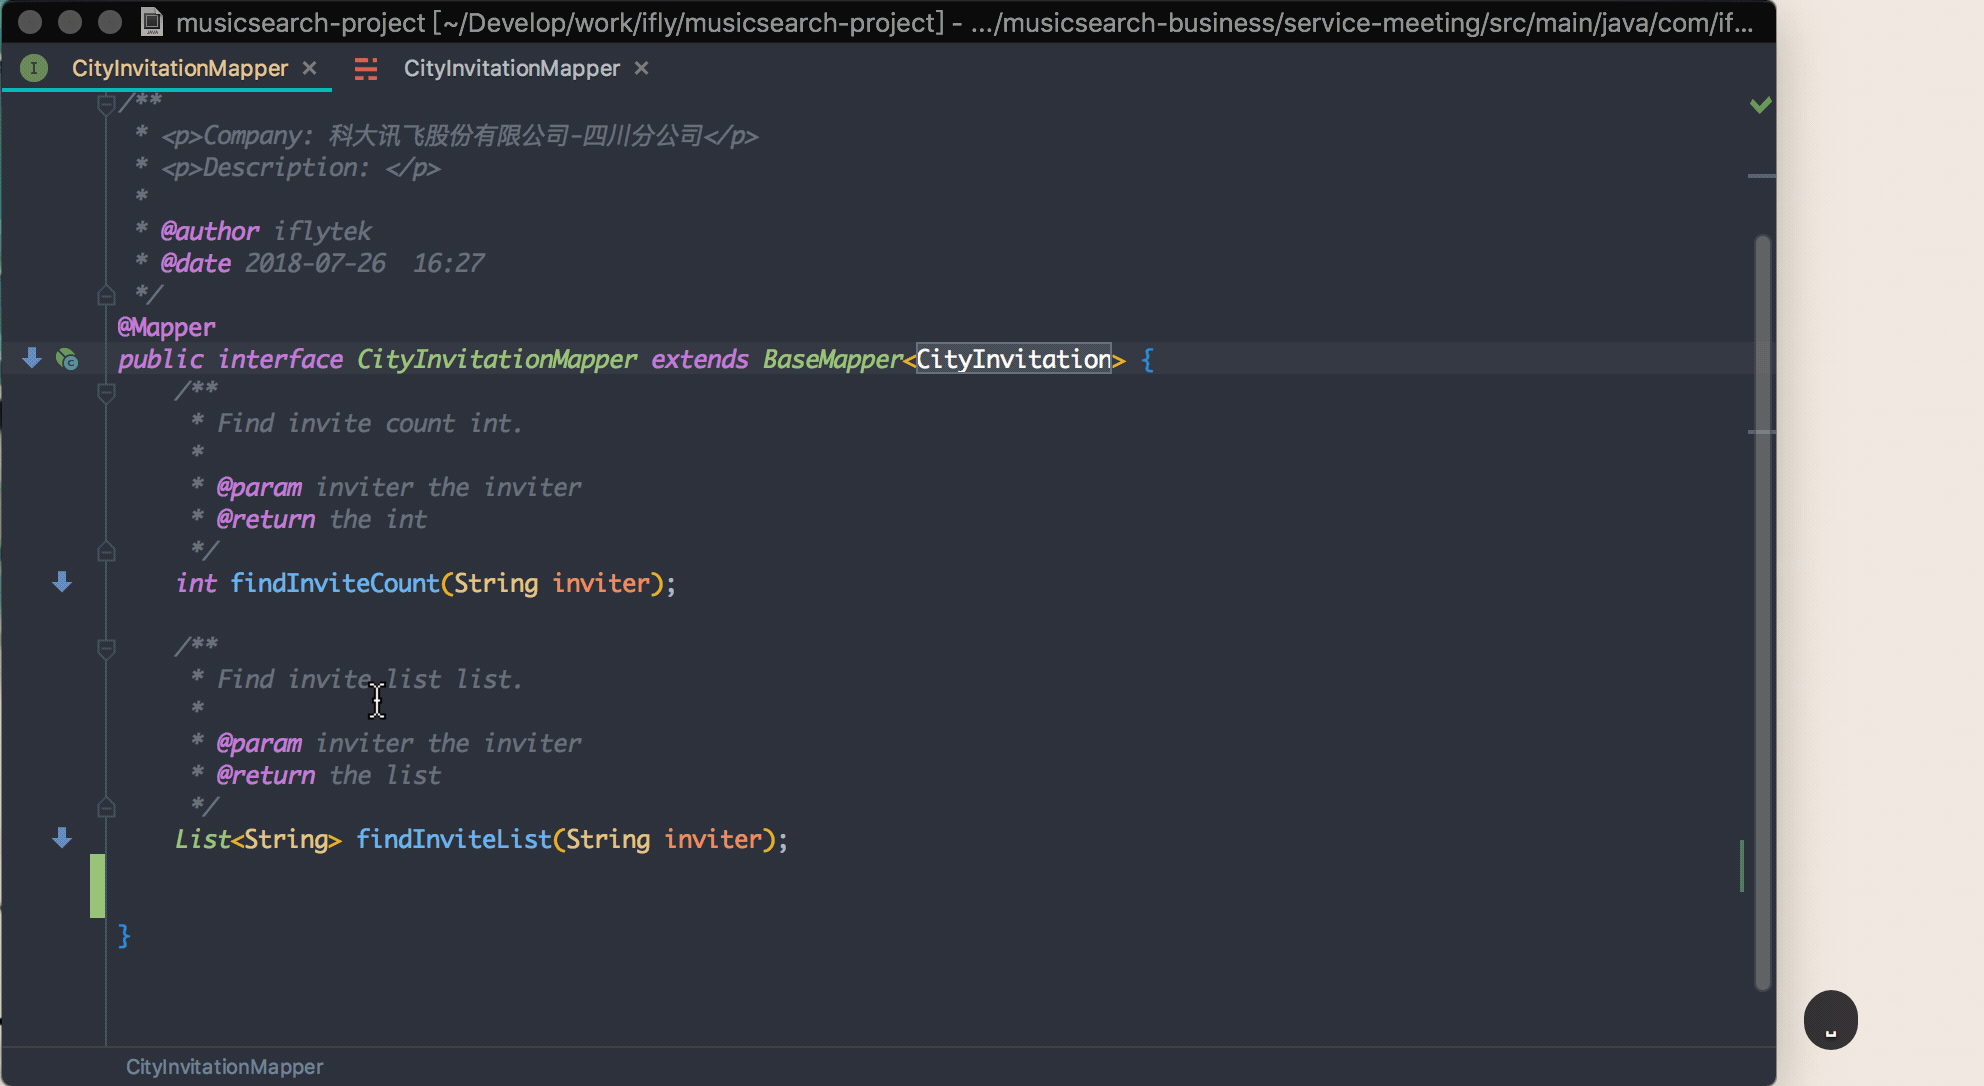The width and height of the screenshot is (1984, 1086).
Task: Collapse the findInviteCount Javadoc fold marker
Action: point(106,393)
